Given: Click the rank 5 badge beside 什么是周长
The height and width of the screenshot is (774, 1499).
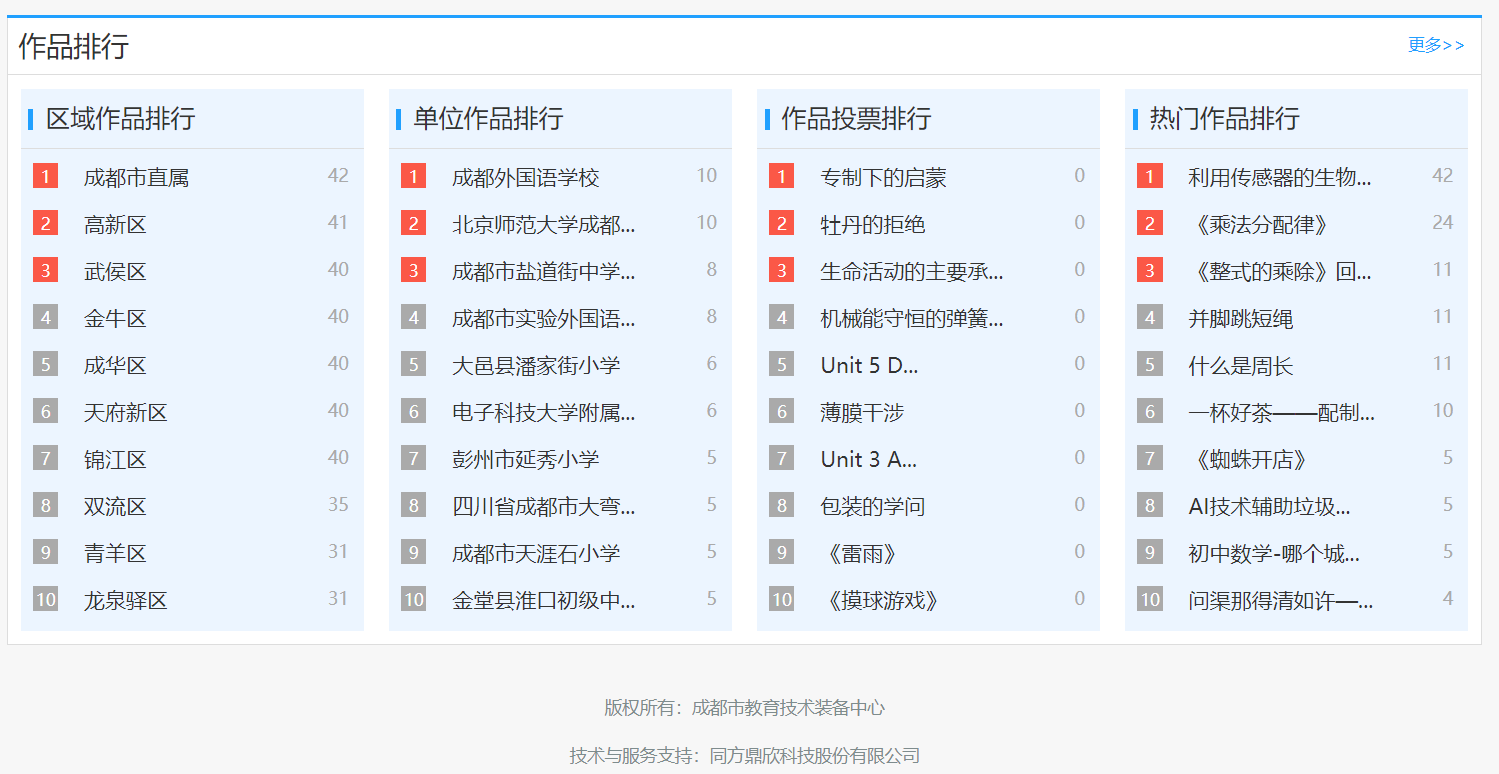Looking at the screenshot, I should (x=1149, y=365).
